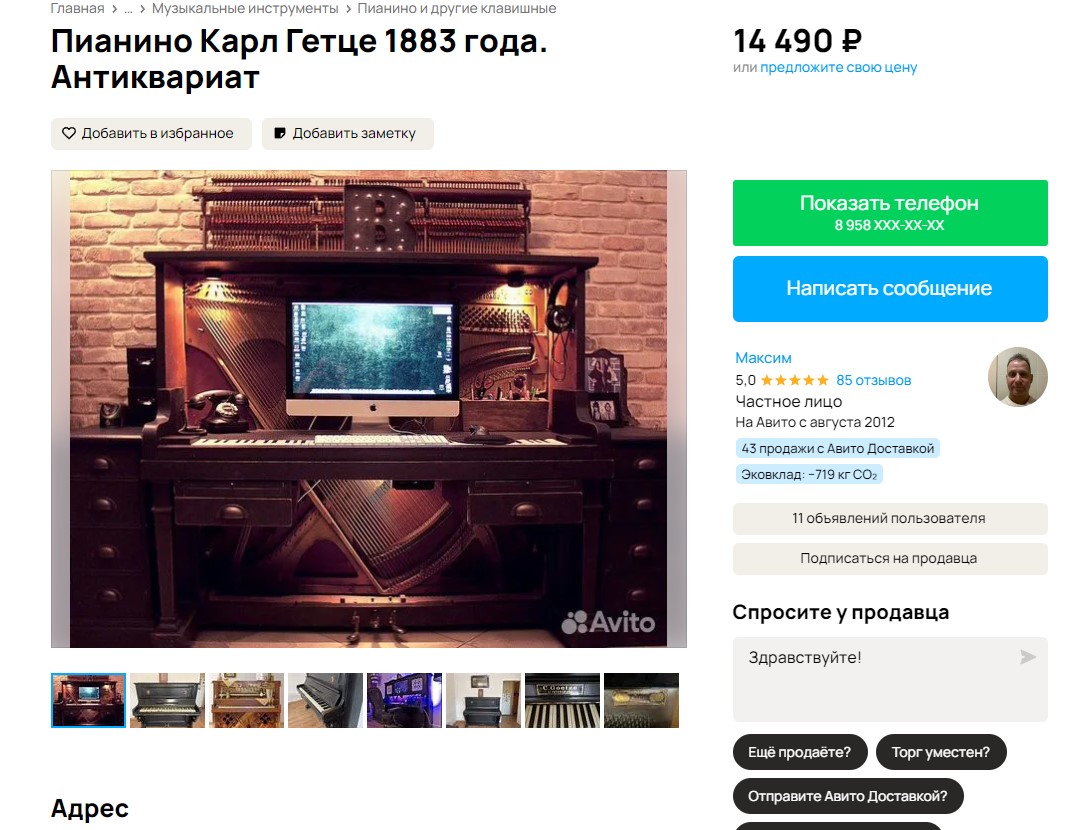Viewport: 1069px width, 830px height.
Task: Click the note icon on Добавить заметку
Action: pos(280,133)
